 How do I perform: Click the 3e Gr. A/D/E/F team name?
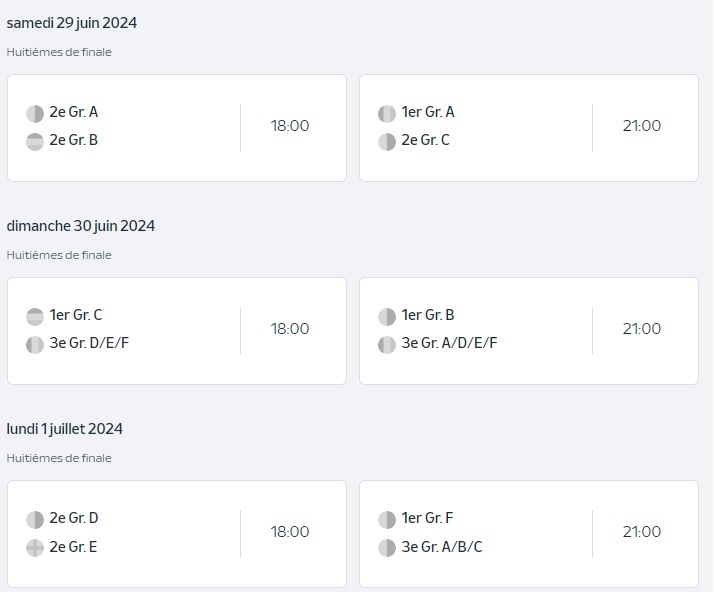[449, 343]
